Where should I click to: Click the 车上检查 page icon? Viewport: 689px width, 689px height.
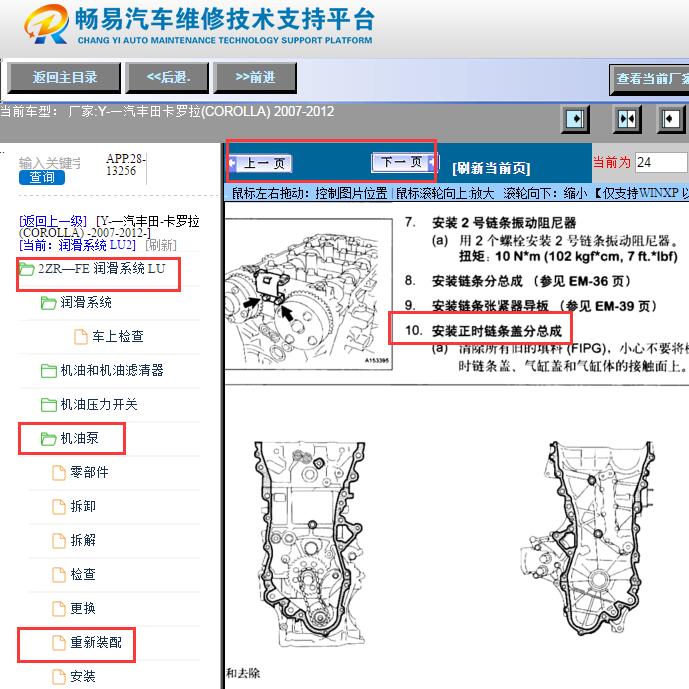81,337
